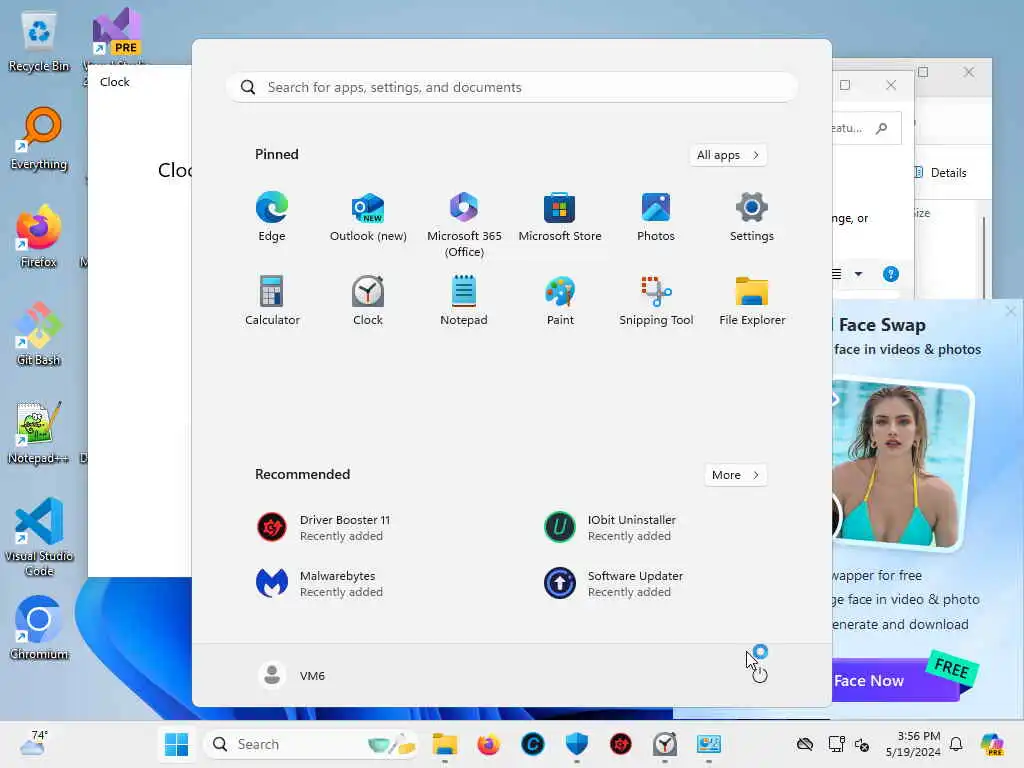Show More recommended items
Image resolution: width=1024 pixels, height=768 pixels.
click(x=736, y=475)
